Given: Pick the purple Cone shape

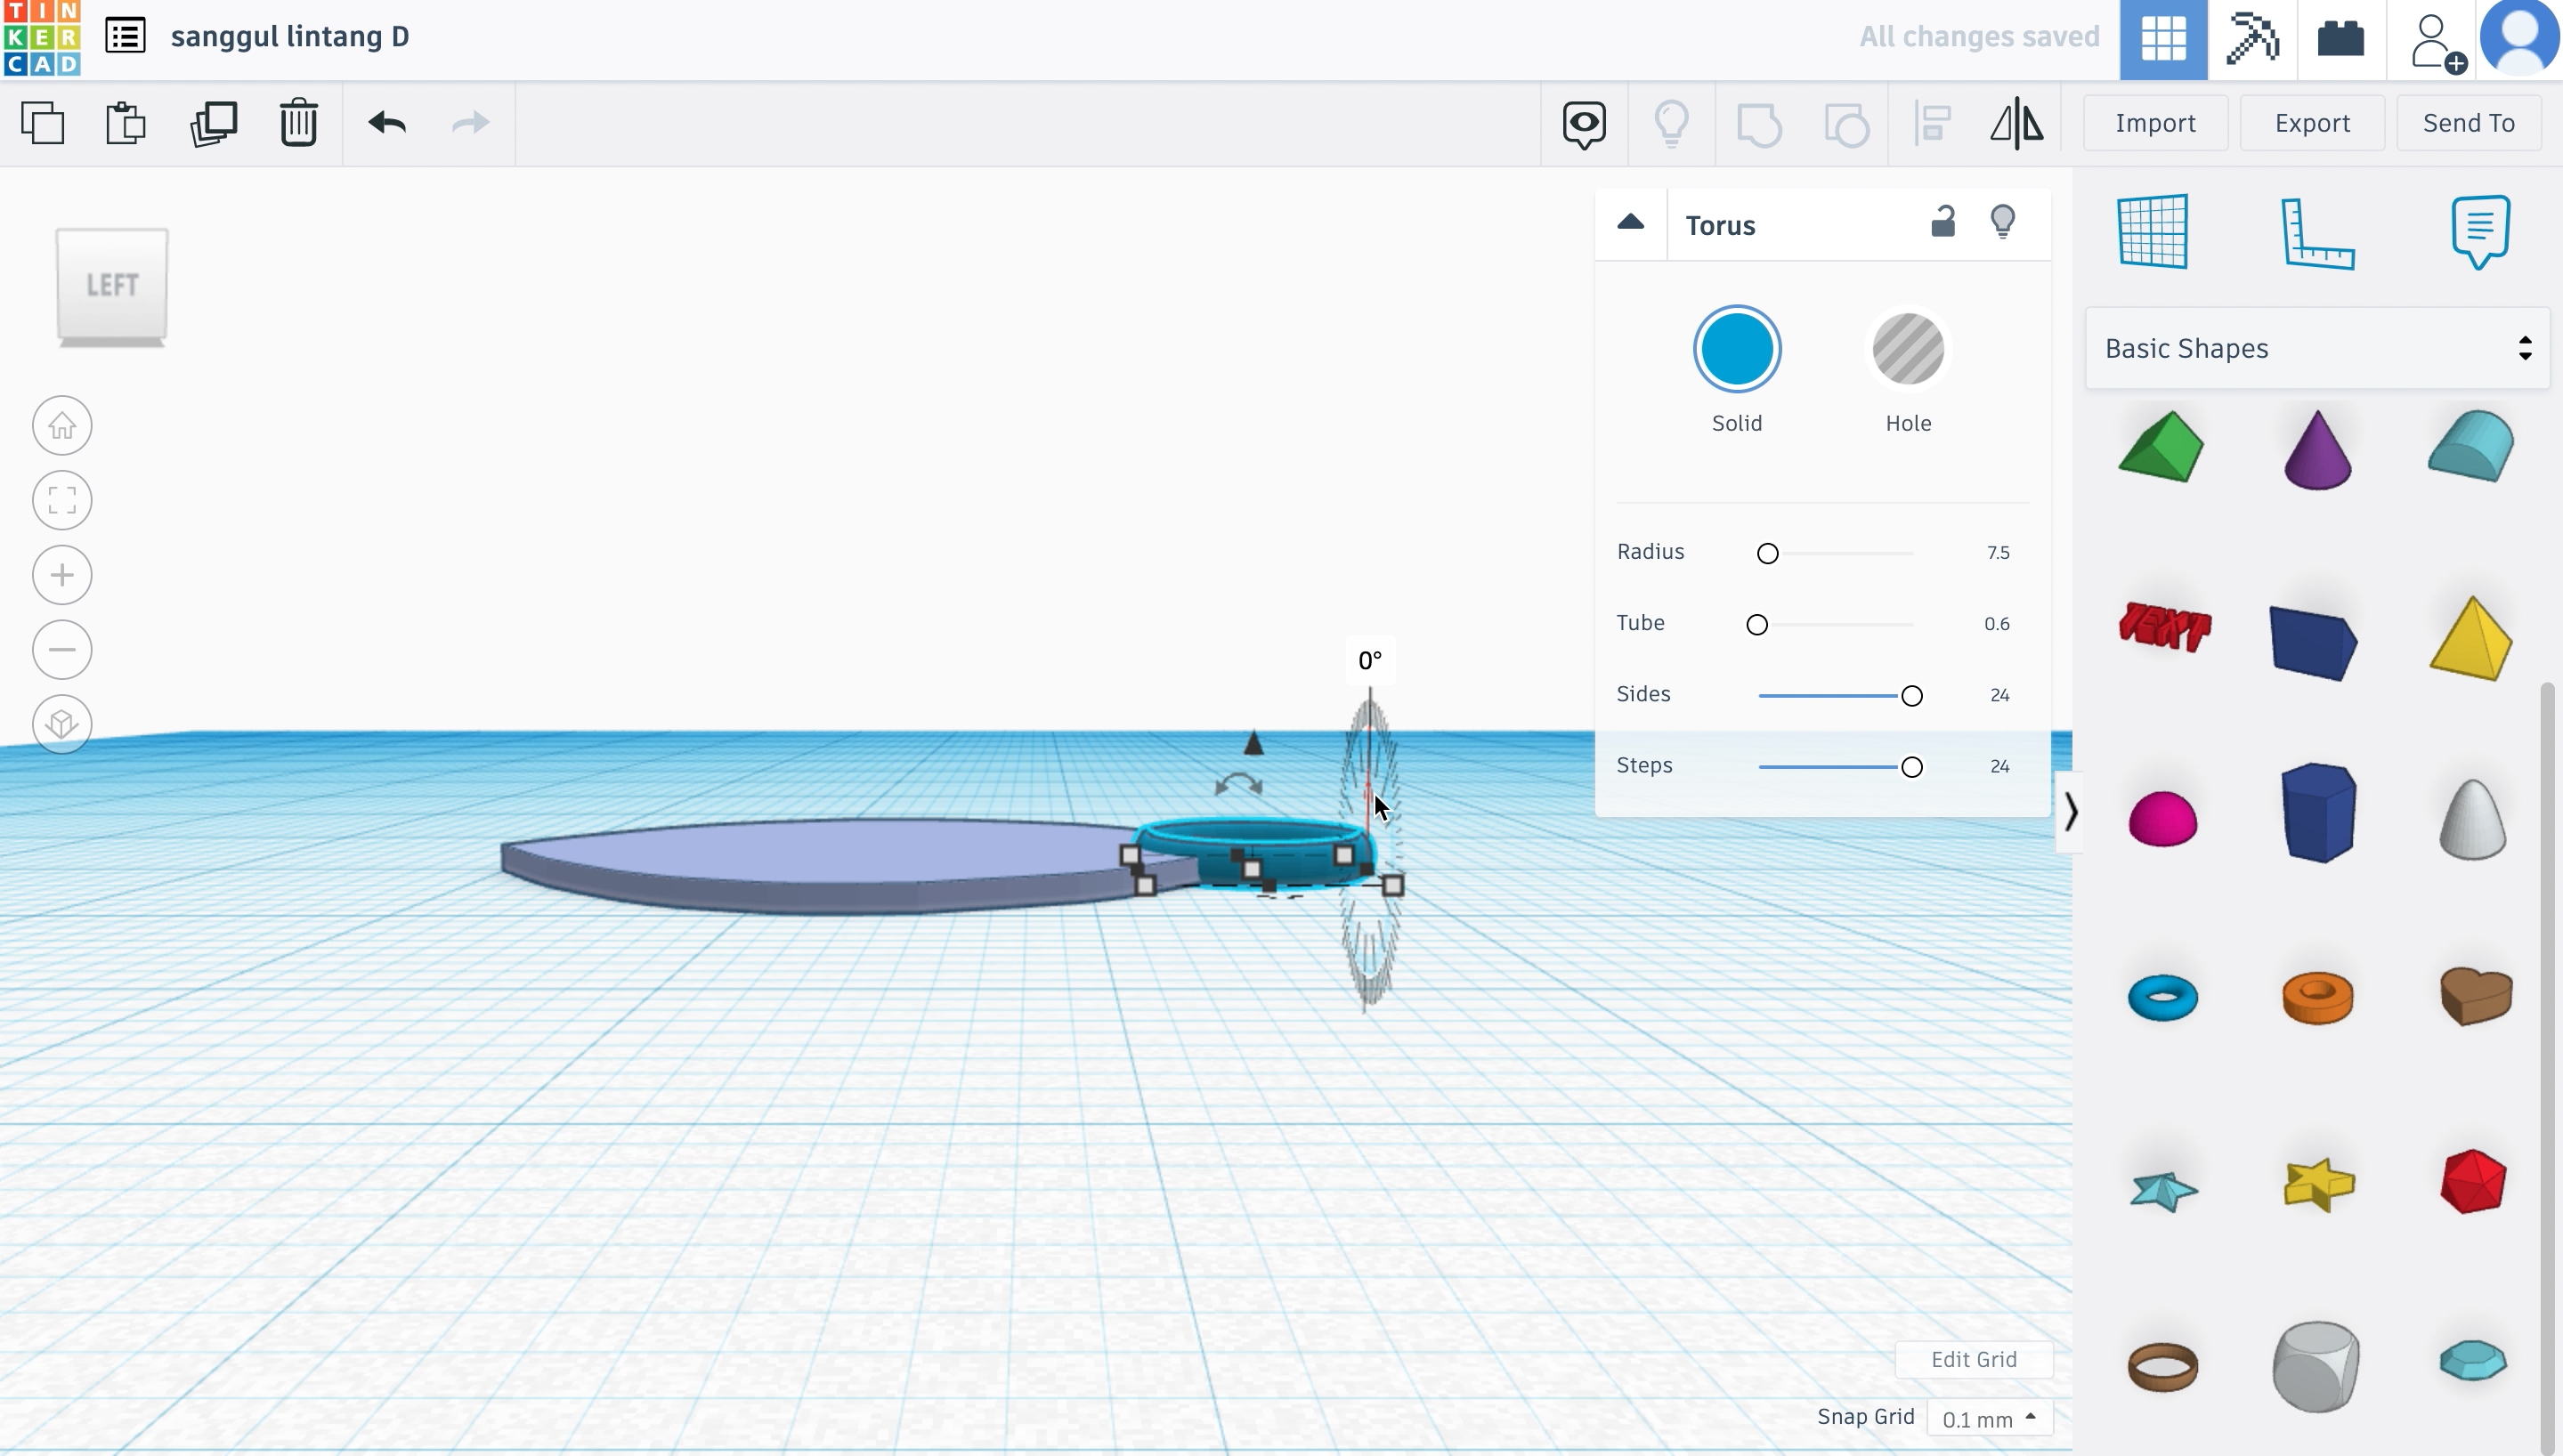Looking at the screenshot, I should (x=2317, y=449).
